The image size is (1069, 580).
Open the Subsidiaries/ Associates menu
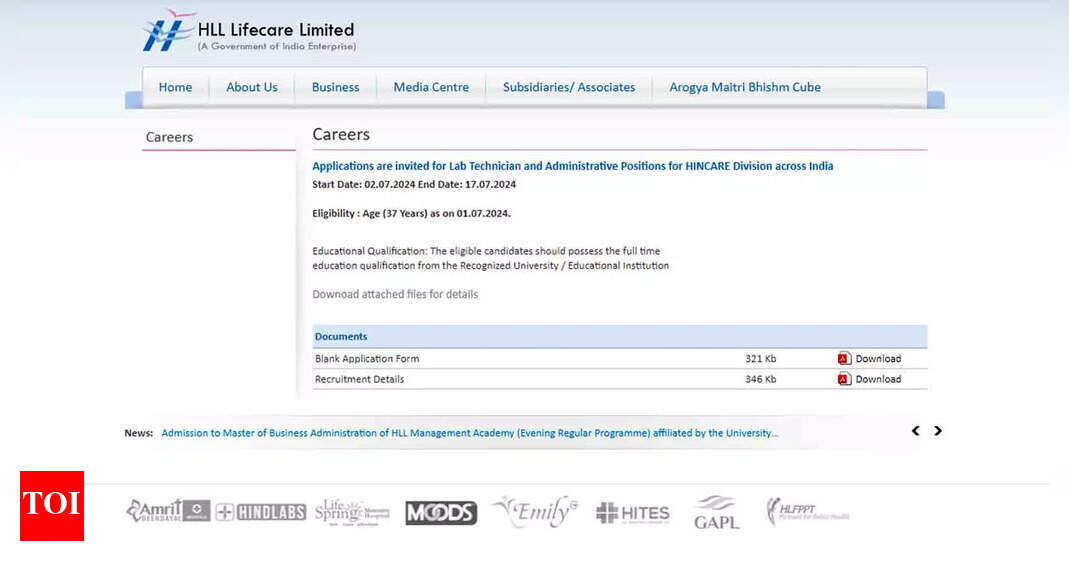[569, 87]
